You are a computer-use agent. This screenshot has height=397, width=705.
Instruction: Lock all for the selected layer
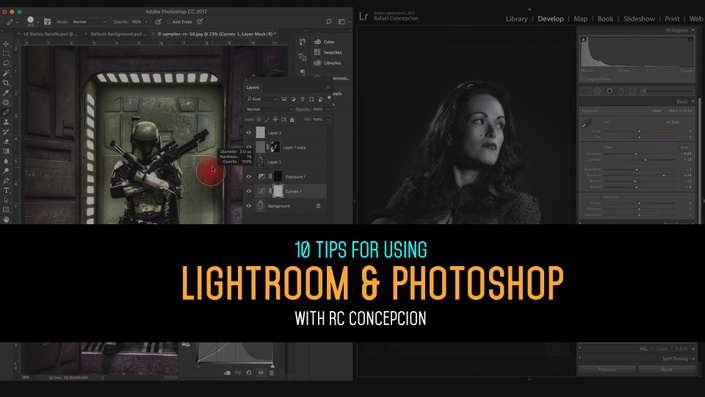[292, 120]
